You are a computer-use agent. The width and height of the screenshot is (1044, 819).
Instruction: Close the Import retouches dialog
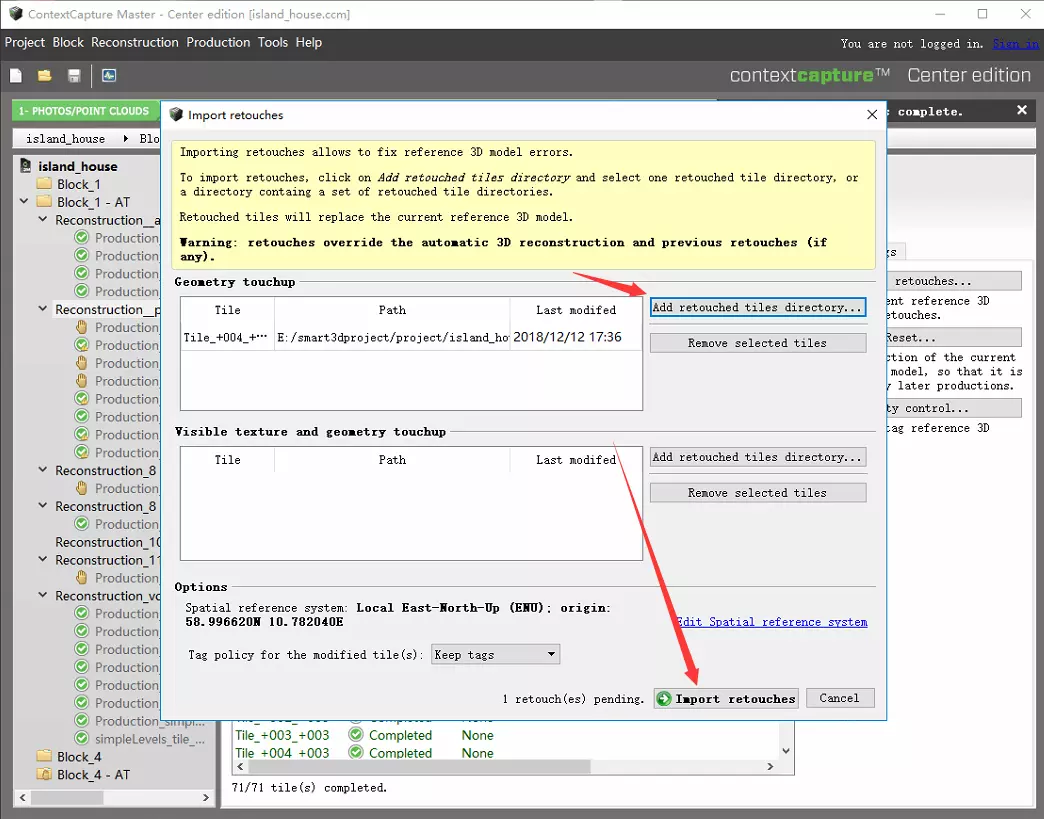click(872, 115)
